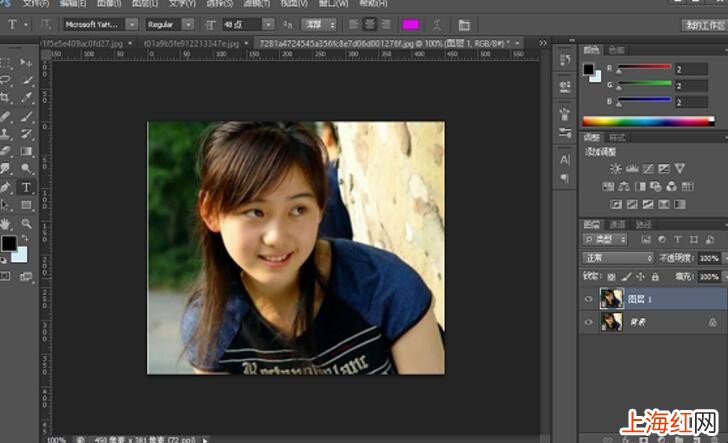Add a Gradient Map adjustment
This screenshot has height=443, width=728.
pyautogui.click(x=680, y=204)
